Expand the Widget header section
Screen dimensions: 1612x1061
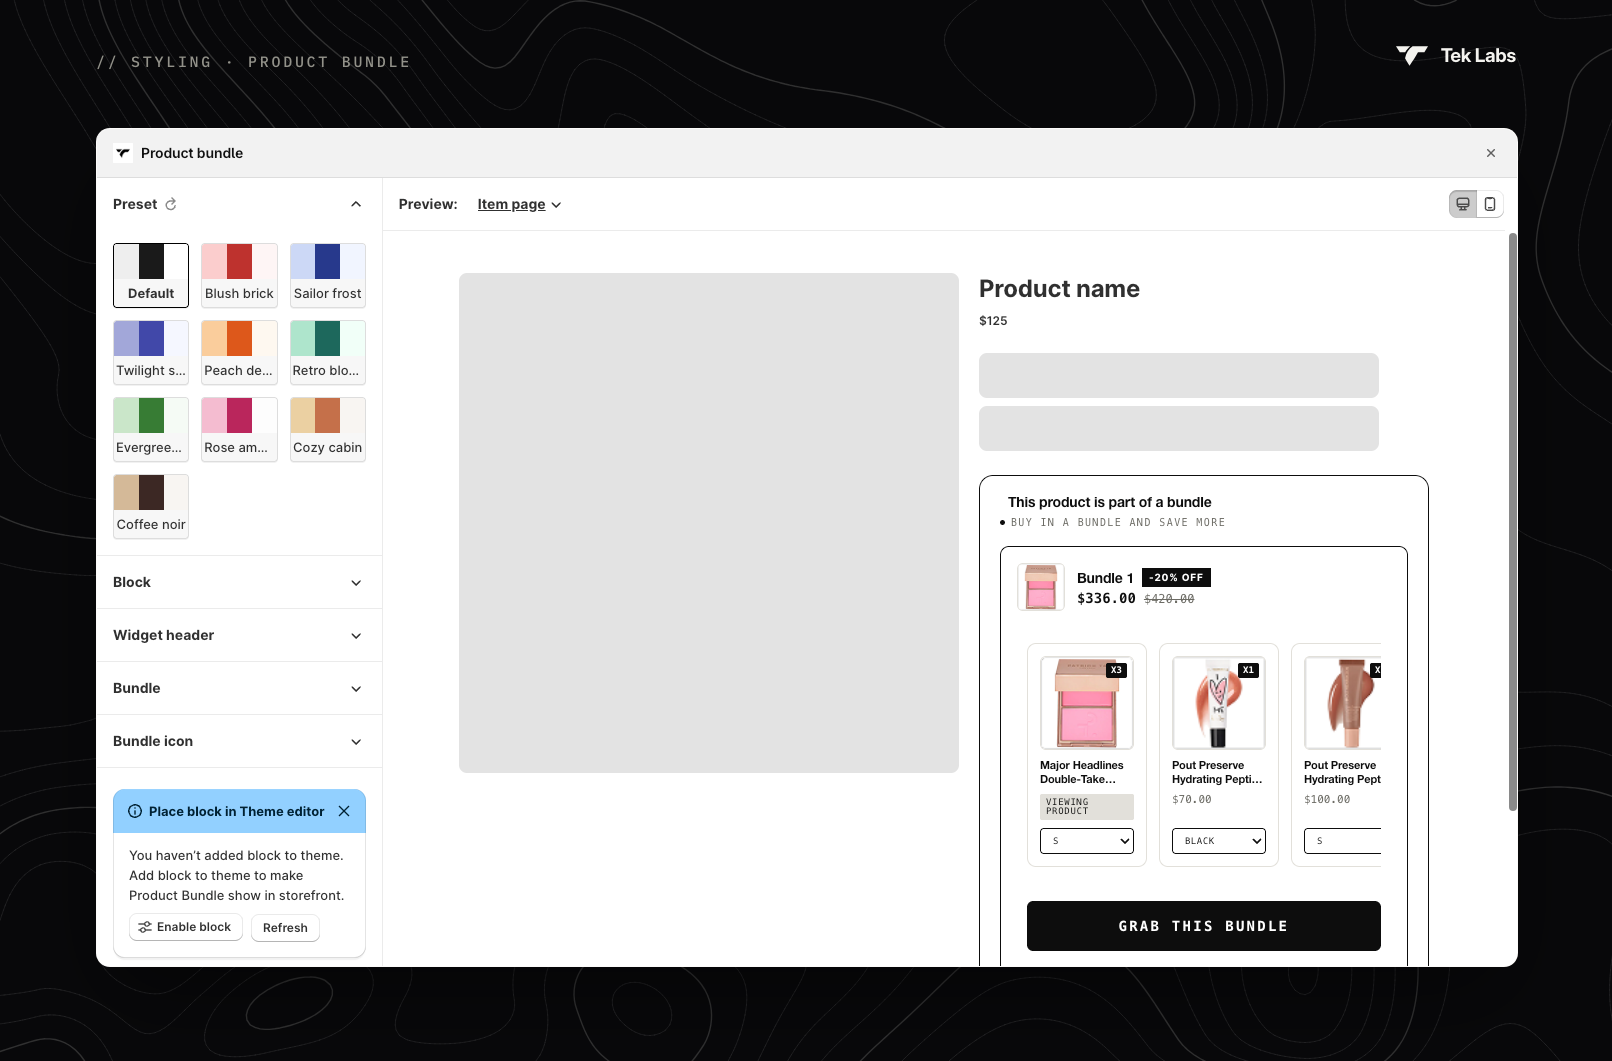[x=239, y=635]
